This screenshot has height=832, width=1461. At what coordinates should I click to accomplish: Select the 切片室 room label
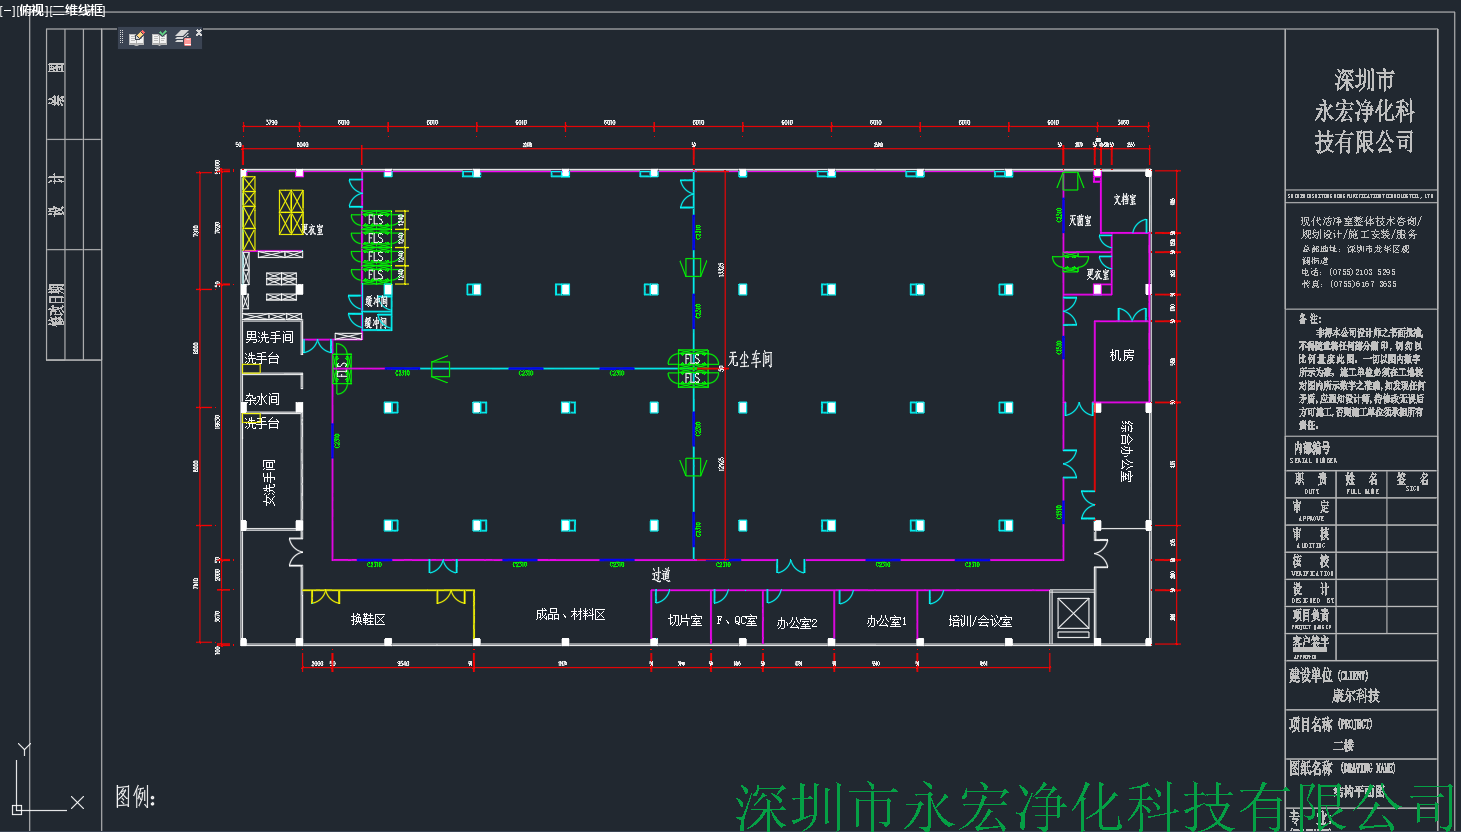[x=685, y=621]
